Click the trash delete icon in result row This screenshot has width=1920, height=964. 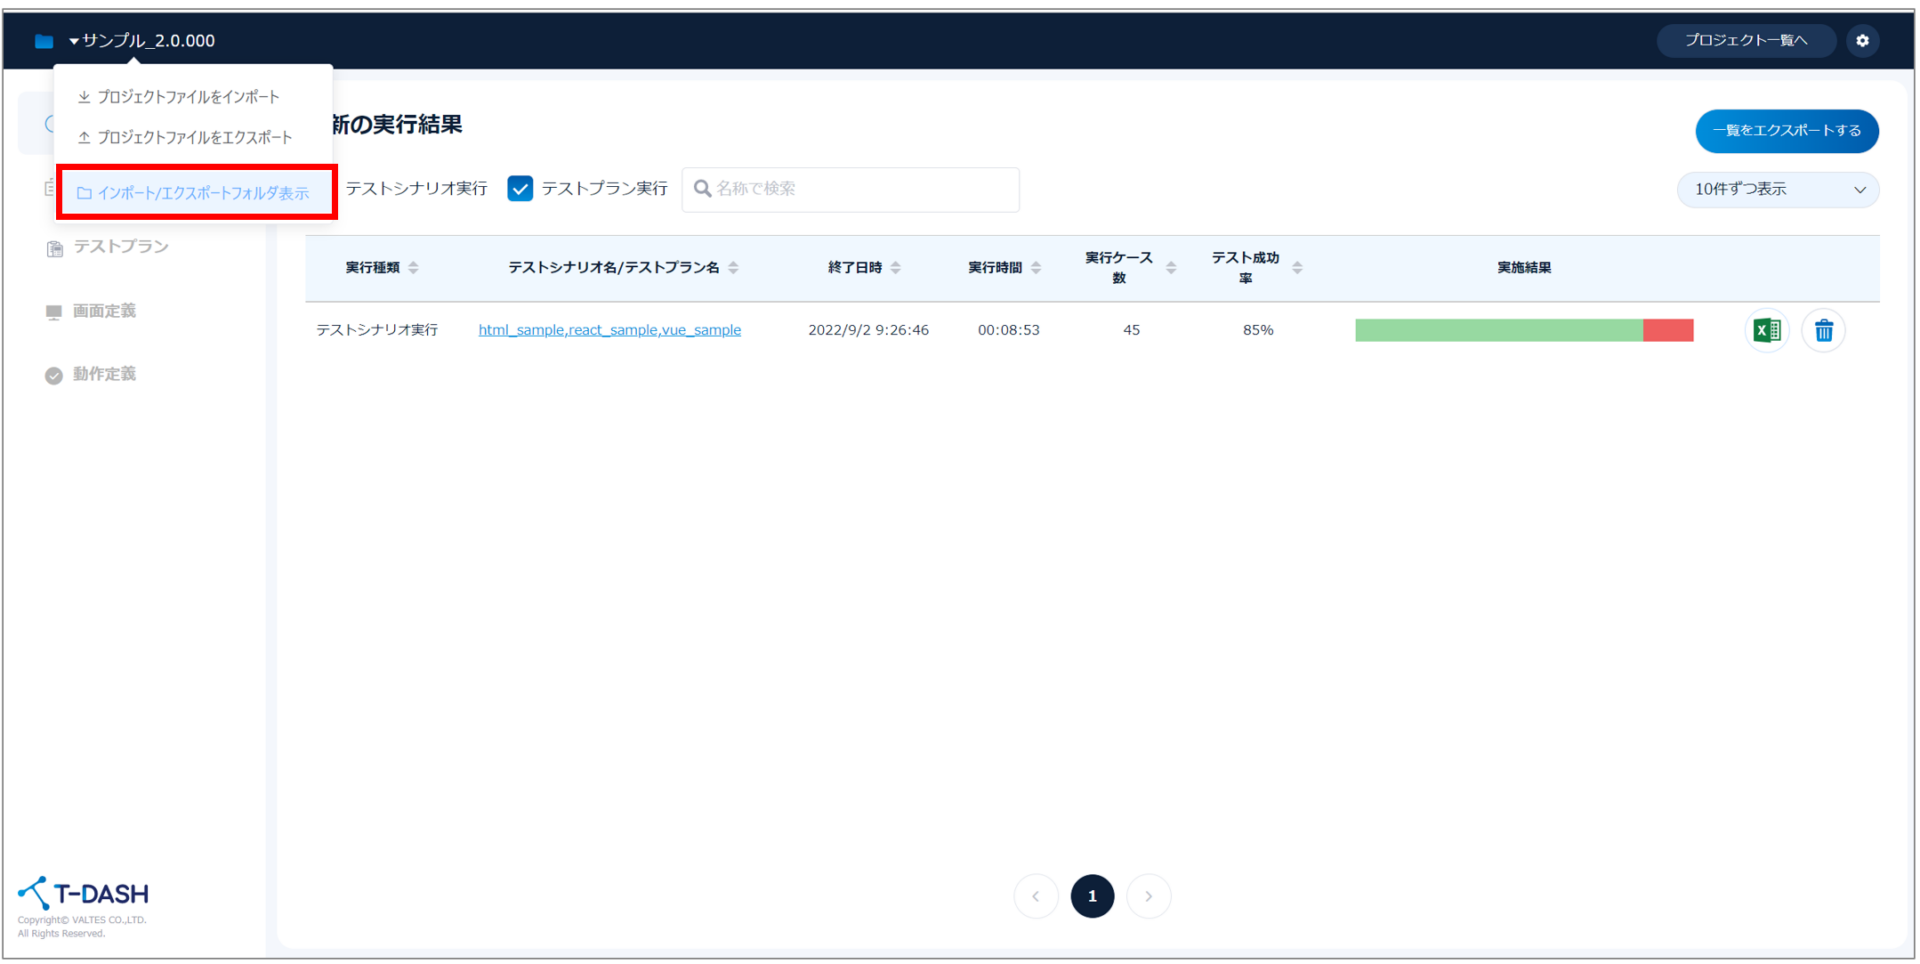(x=1823, y=330)
